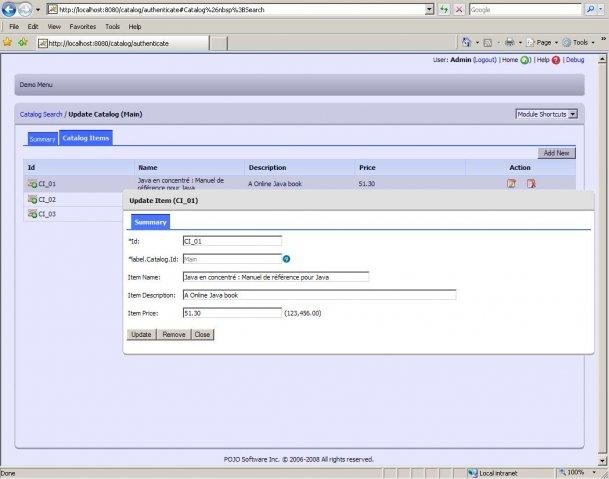609x479 pixels.
Task: Click the Item Description input field
Action: 319,295
